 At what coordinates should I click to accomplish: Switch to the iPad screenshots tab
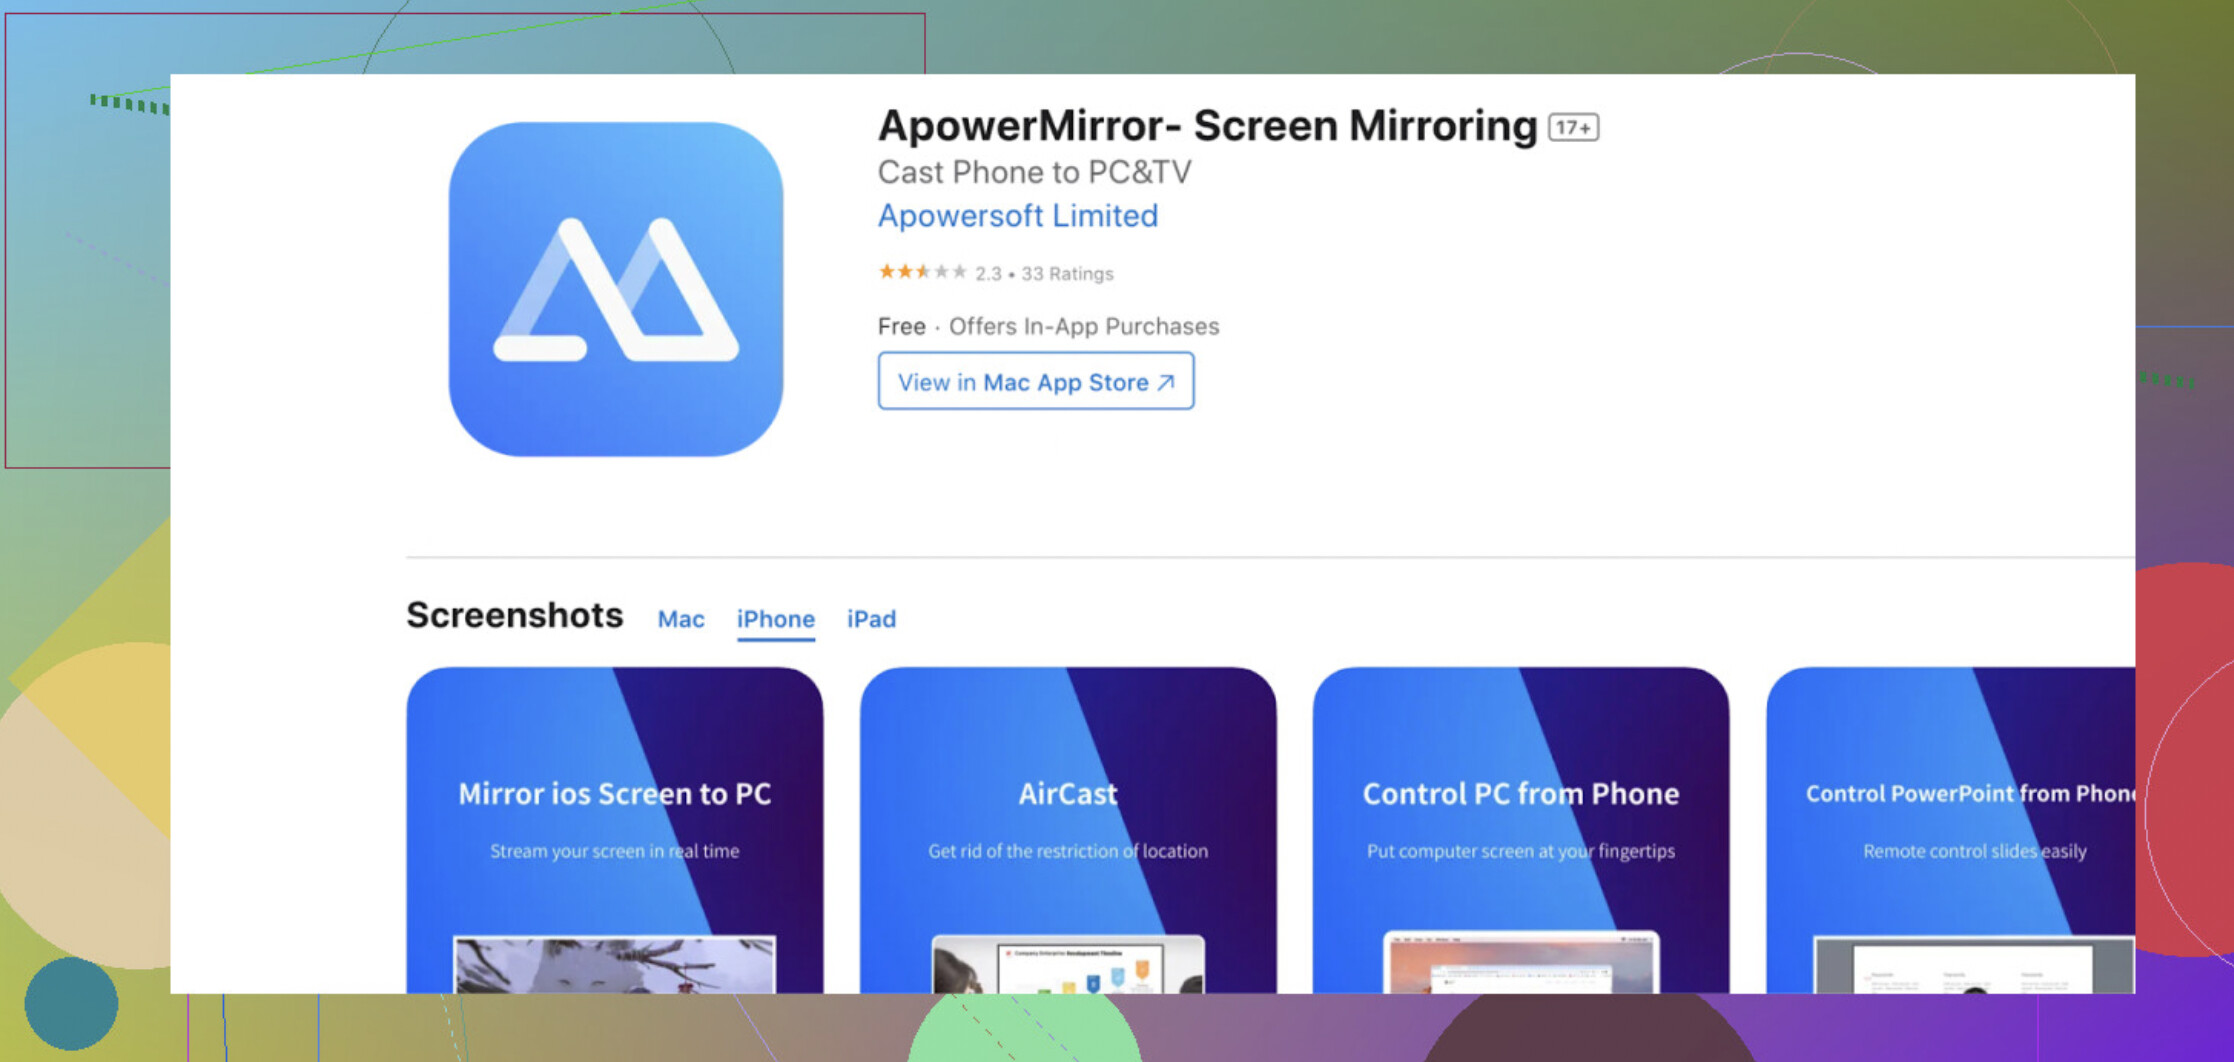tap(871, 619)
